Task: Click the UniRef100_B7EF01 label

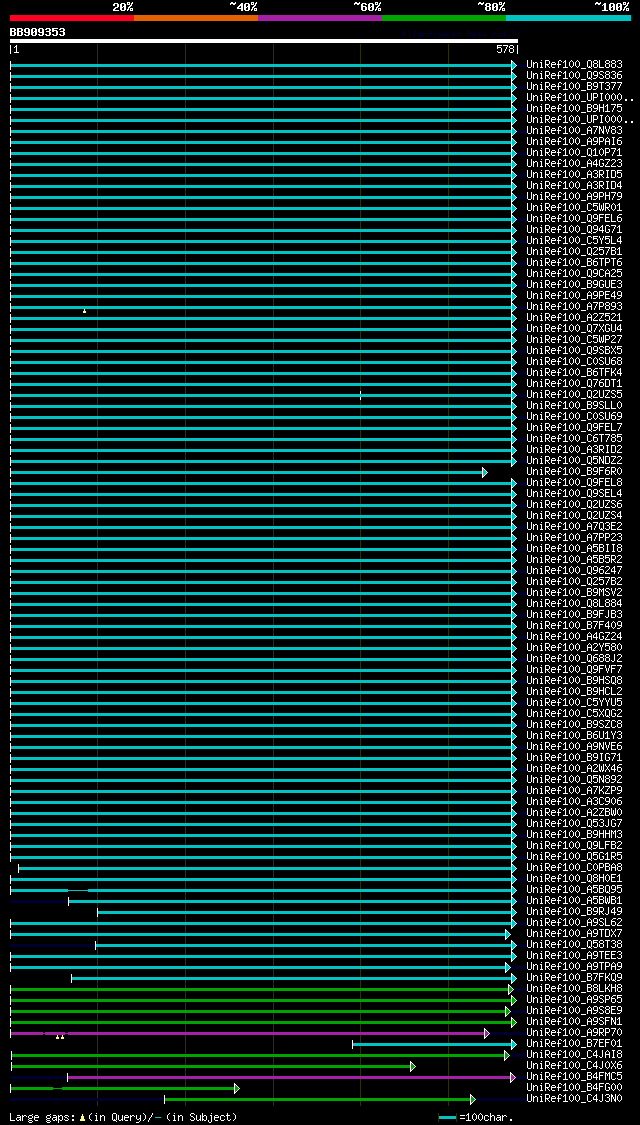Action: pyautogui.click(x=574, y=1043)
